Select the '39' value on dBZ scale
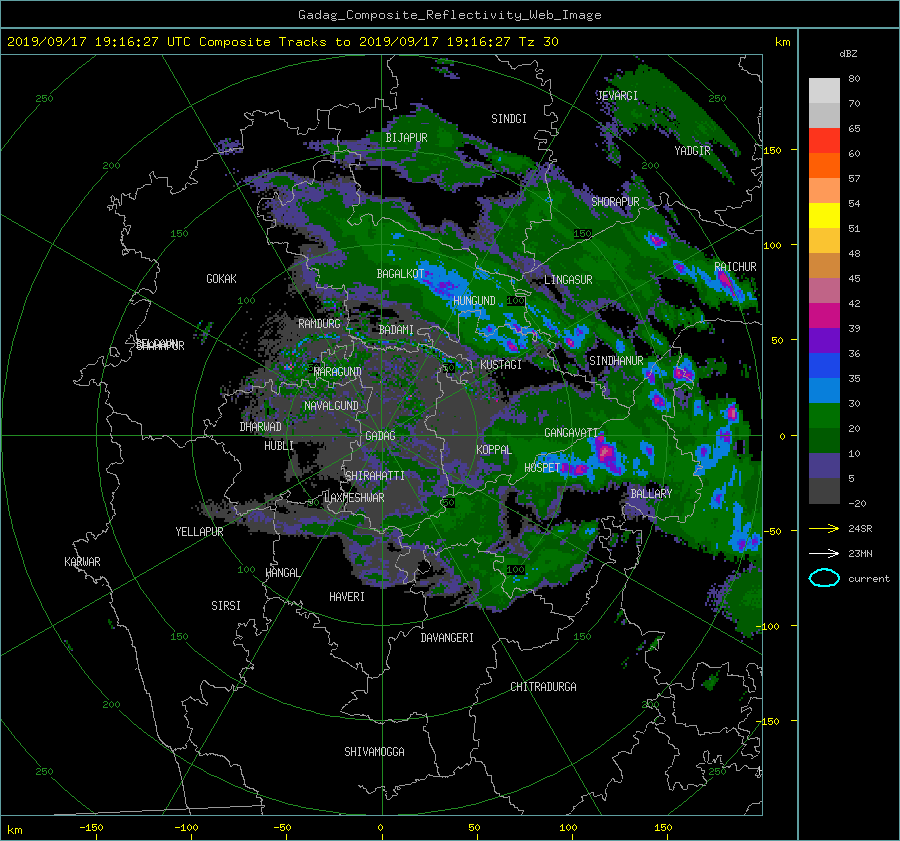Viewport: 900px width, 841px height. (x=854, y=328)
